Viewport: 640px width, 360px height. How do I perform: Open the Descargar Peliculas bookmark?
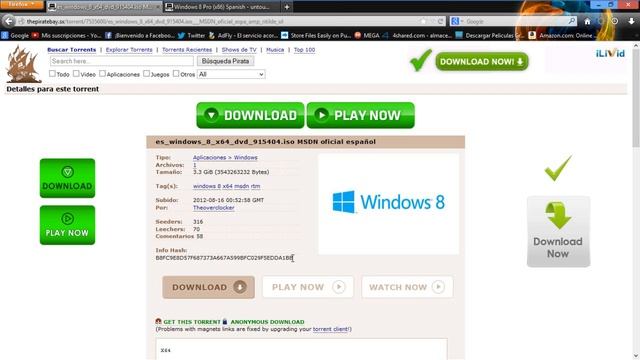point(489,36)
